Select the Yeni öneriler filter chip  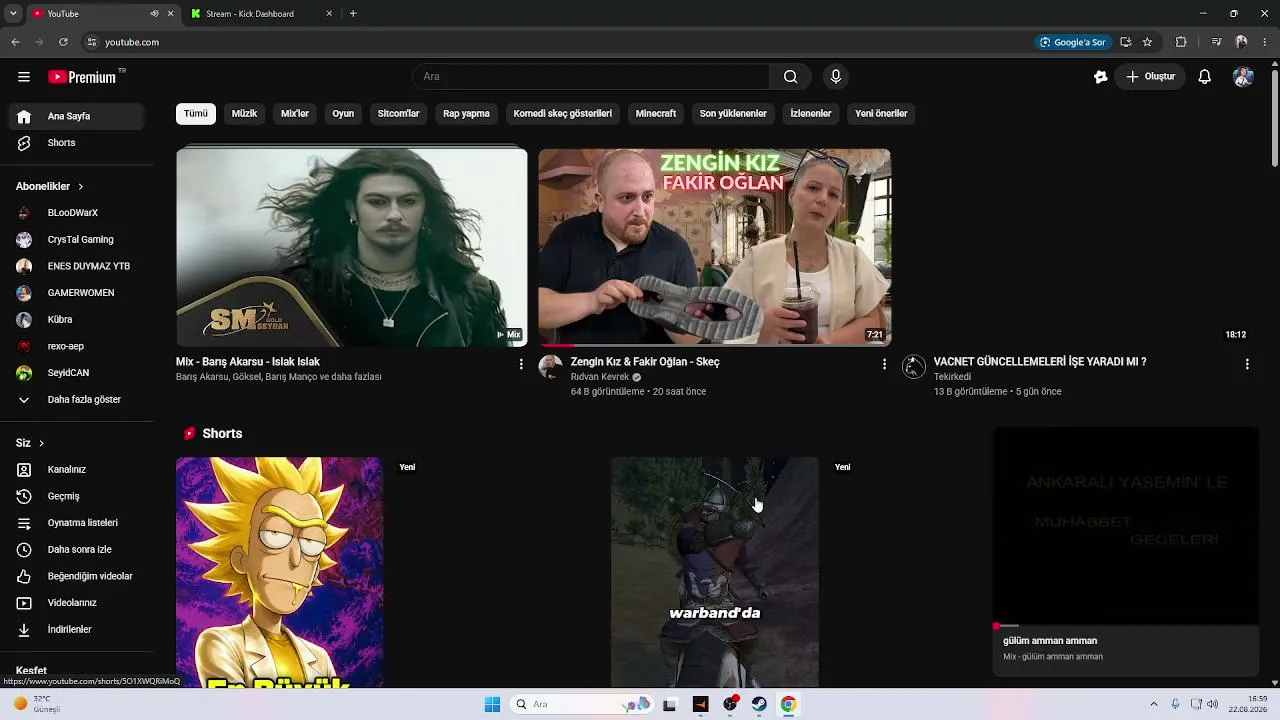point(881,114)
